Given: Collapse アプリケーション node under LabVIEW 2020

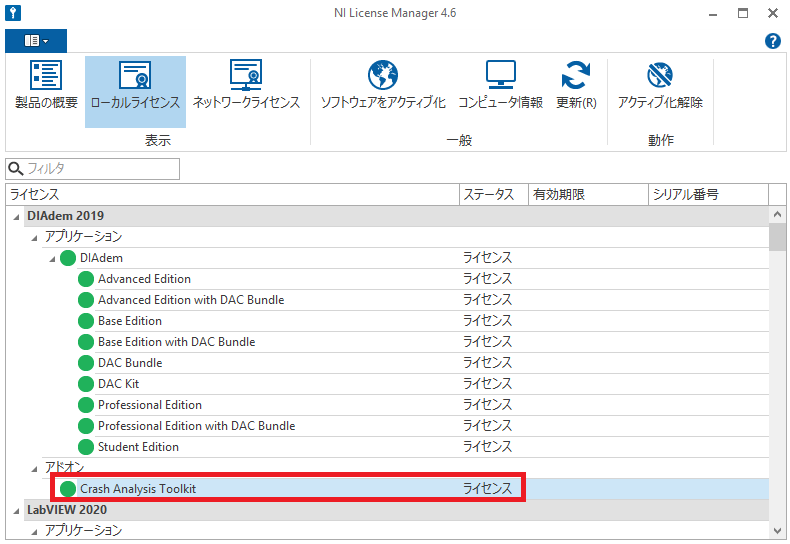Looking at the screenshot, I should click(x=34, y=531).
